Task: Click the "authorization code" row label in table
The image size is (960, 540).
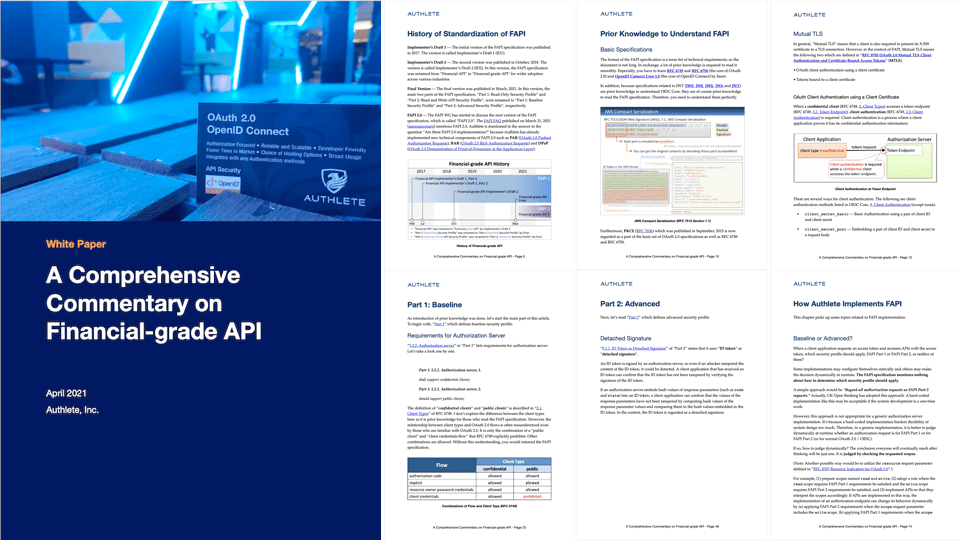Action: pyautogui.click(x=426, y=476)
